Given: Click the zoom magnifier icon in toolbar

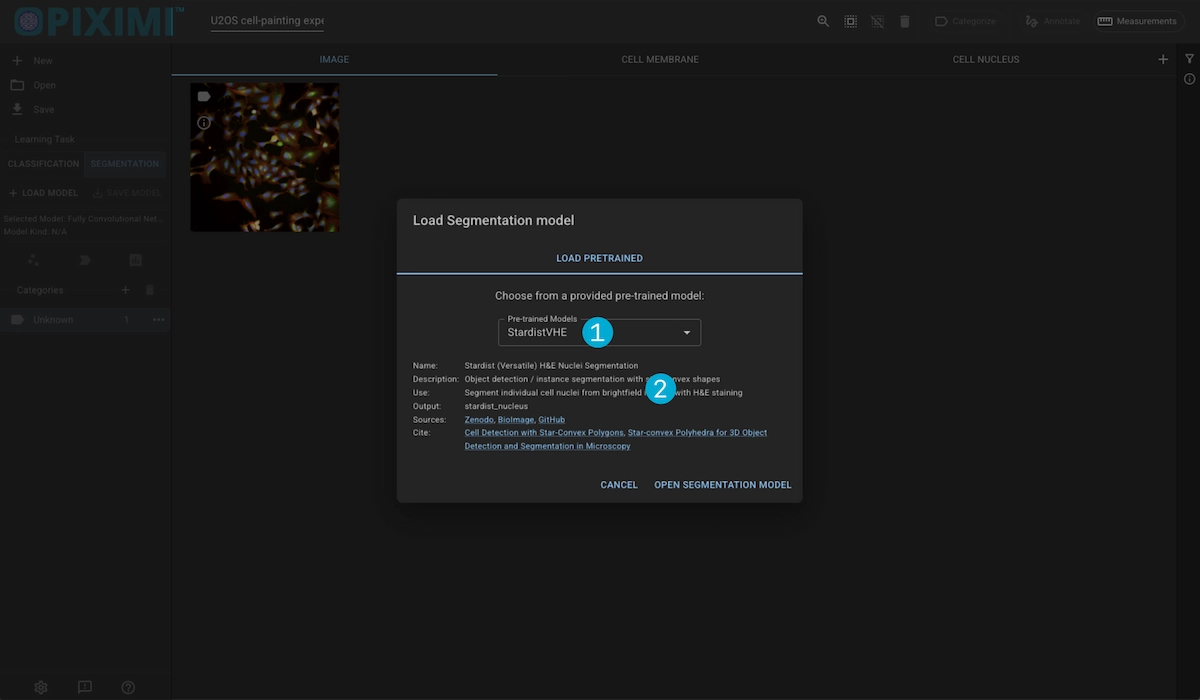Looking at the screenshot, I should coord(823,21).
